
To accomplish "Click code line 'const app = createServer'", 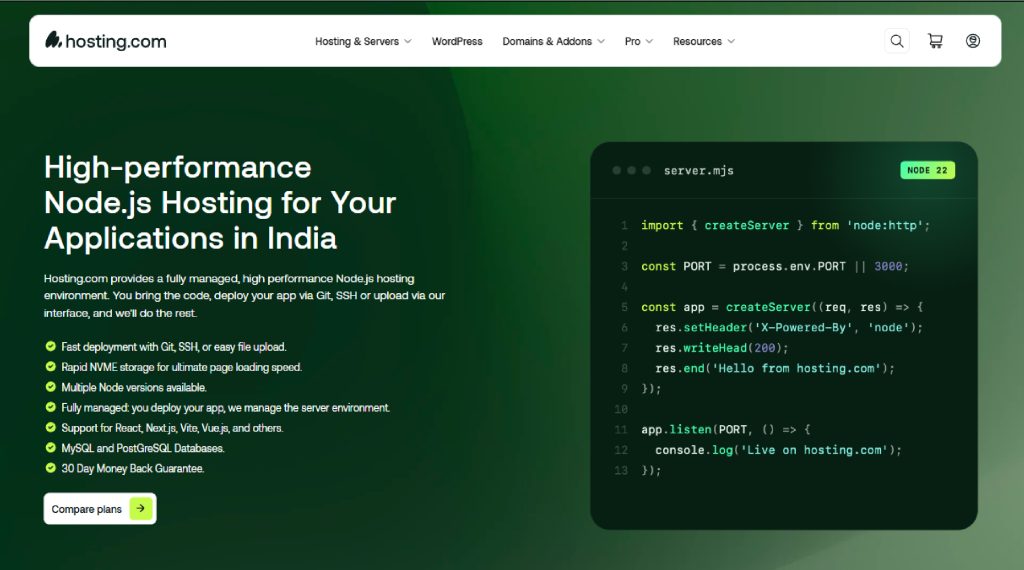I will tap(782, 307).
